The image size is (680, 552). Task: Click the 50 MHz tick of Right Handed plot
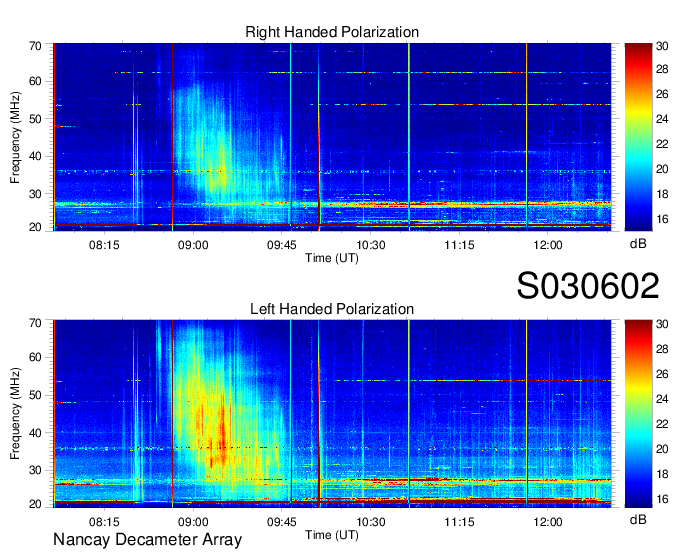coord(35,119)
